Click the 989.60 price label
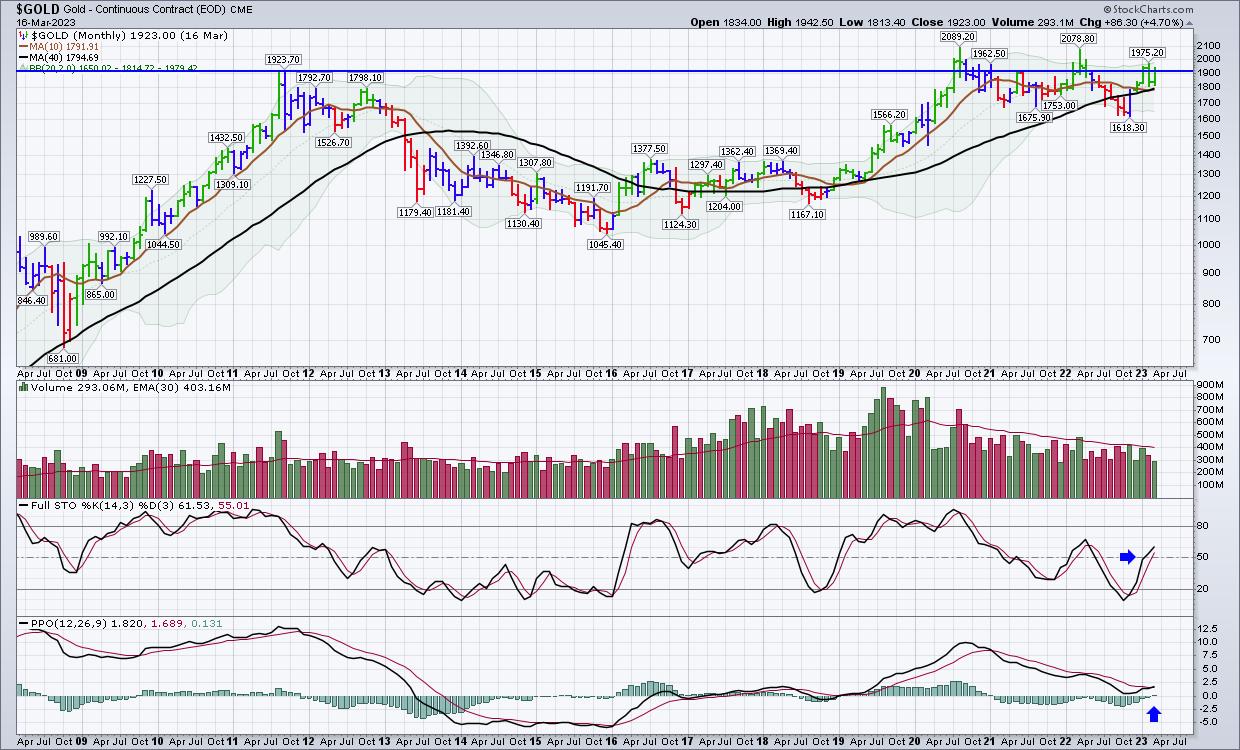Viewport: 1240px width, 750px height. click(x=43, y=236)
